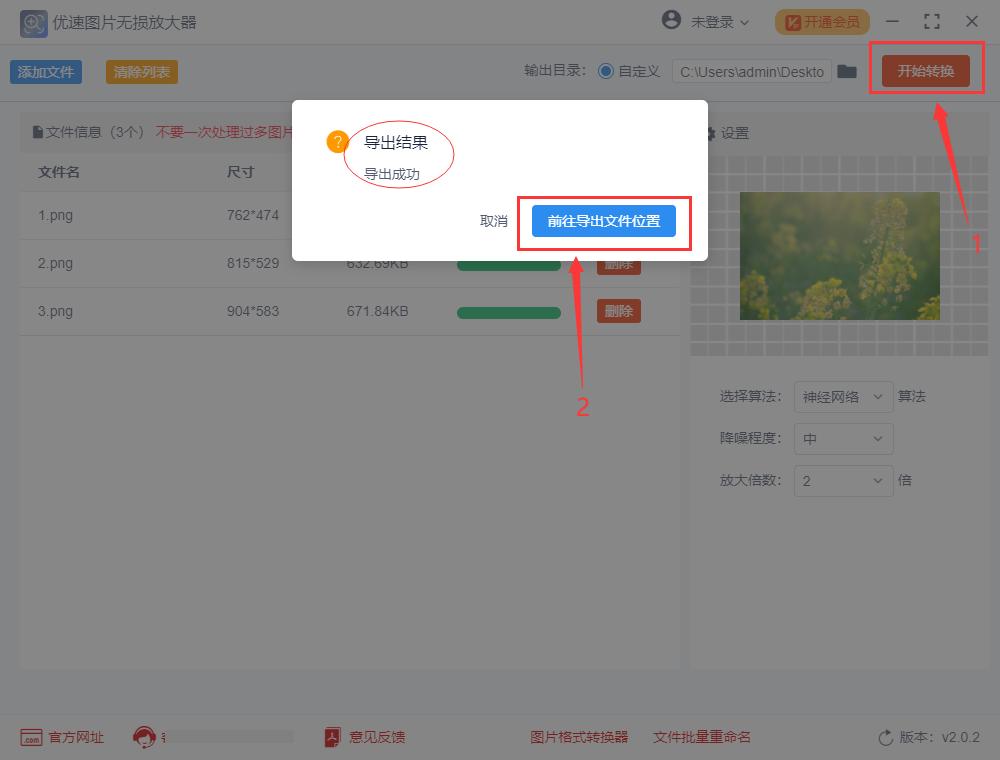Open the 选择算法 neural network dropdown
Image resolution: width=1000 pixels, height=760 pixels.
(x=843, y=397)
